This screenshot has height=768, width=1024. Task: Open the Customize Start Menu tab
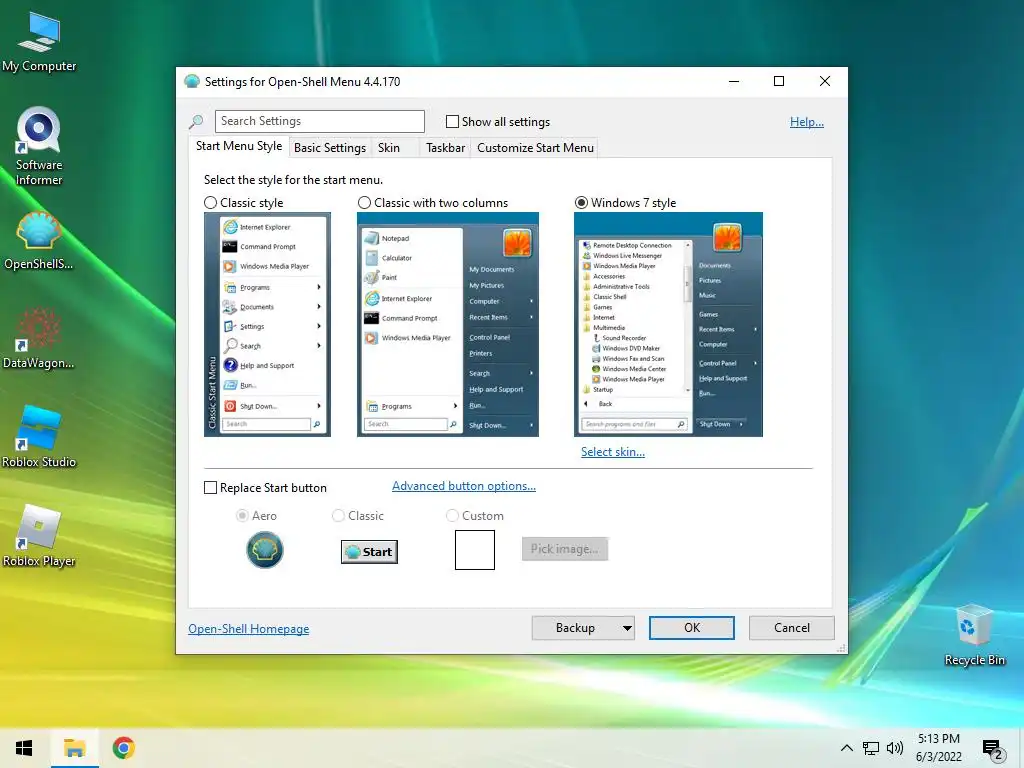(x=536, y=148)
